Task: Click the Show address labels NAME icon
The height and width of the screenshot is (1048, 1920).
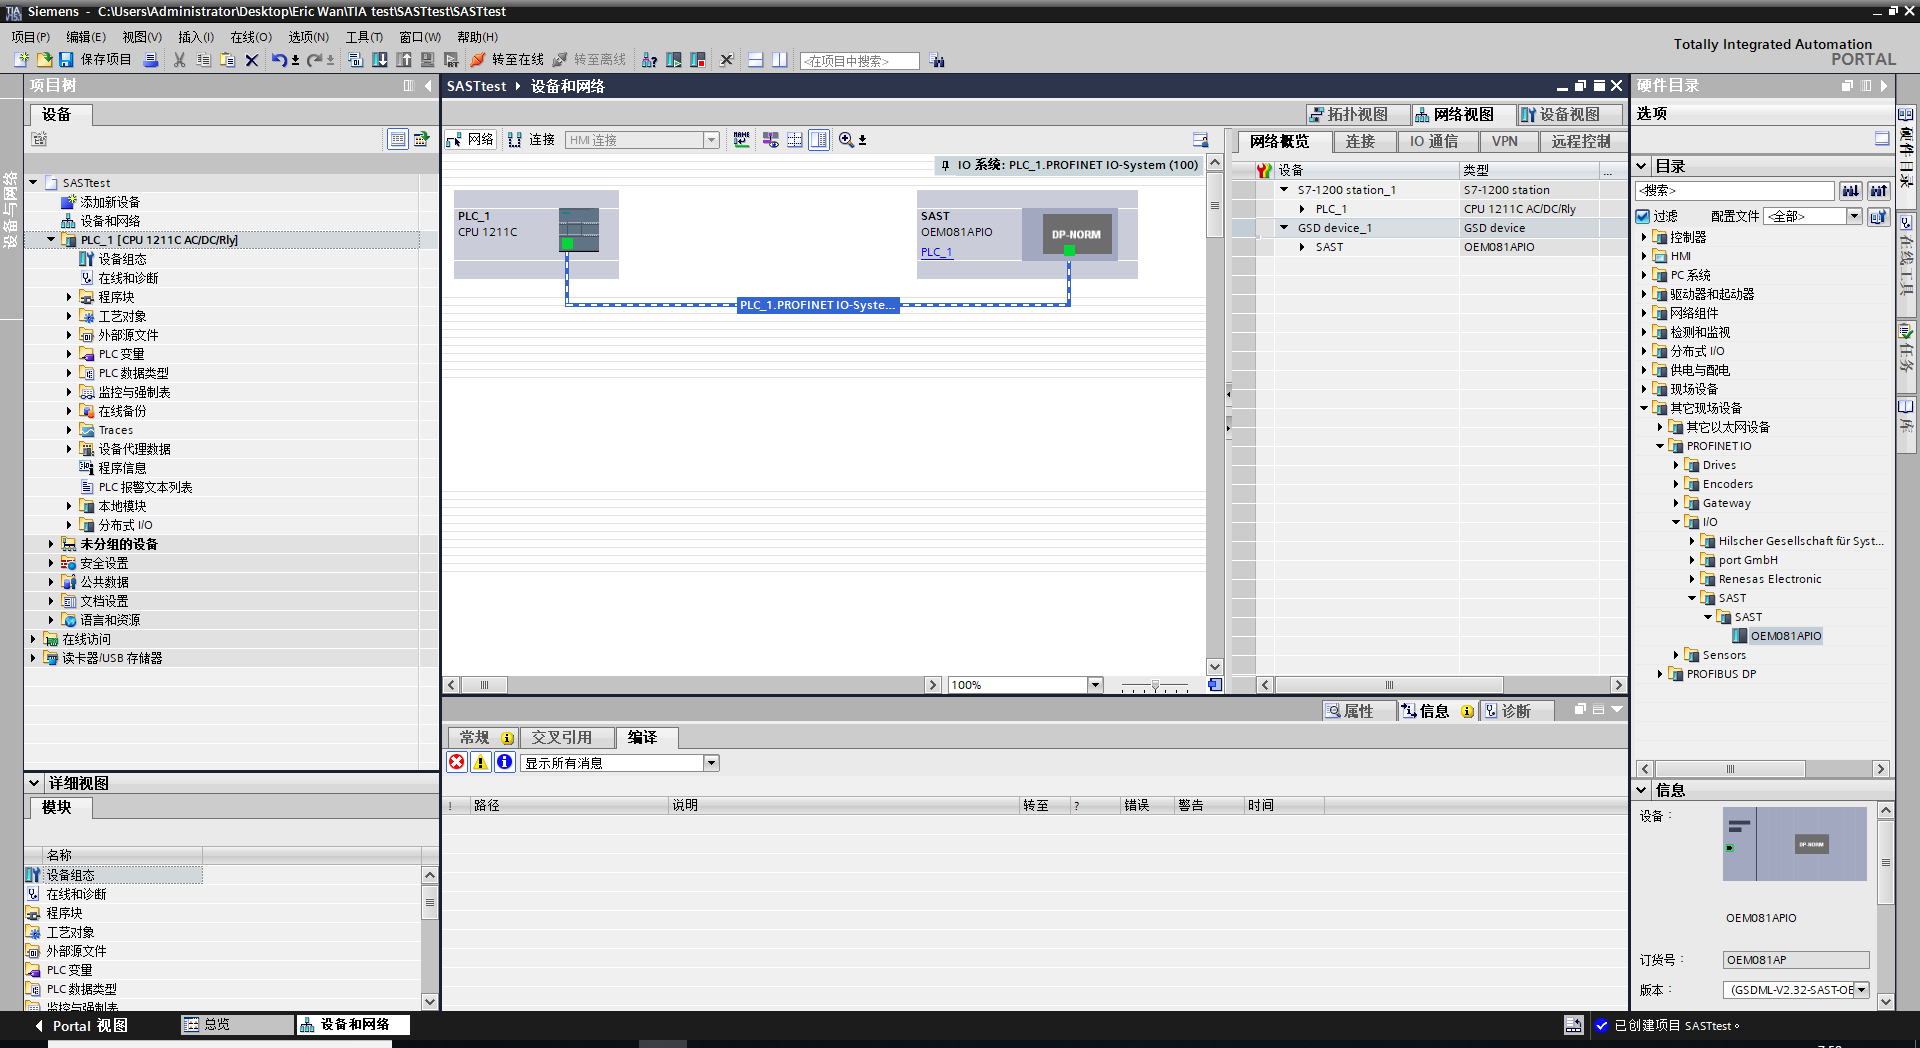Action: (741, 140)
